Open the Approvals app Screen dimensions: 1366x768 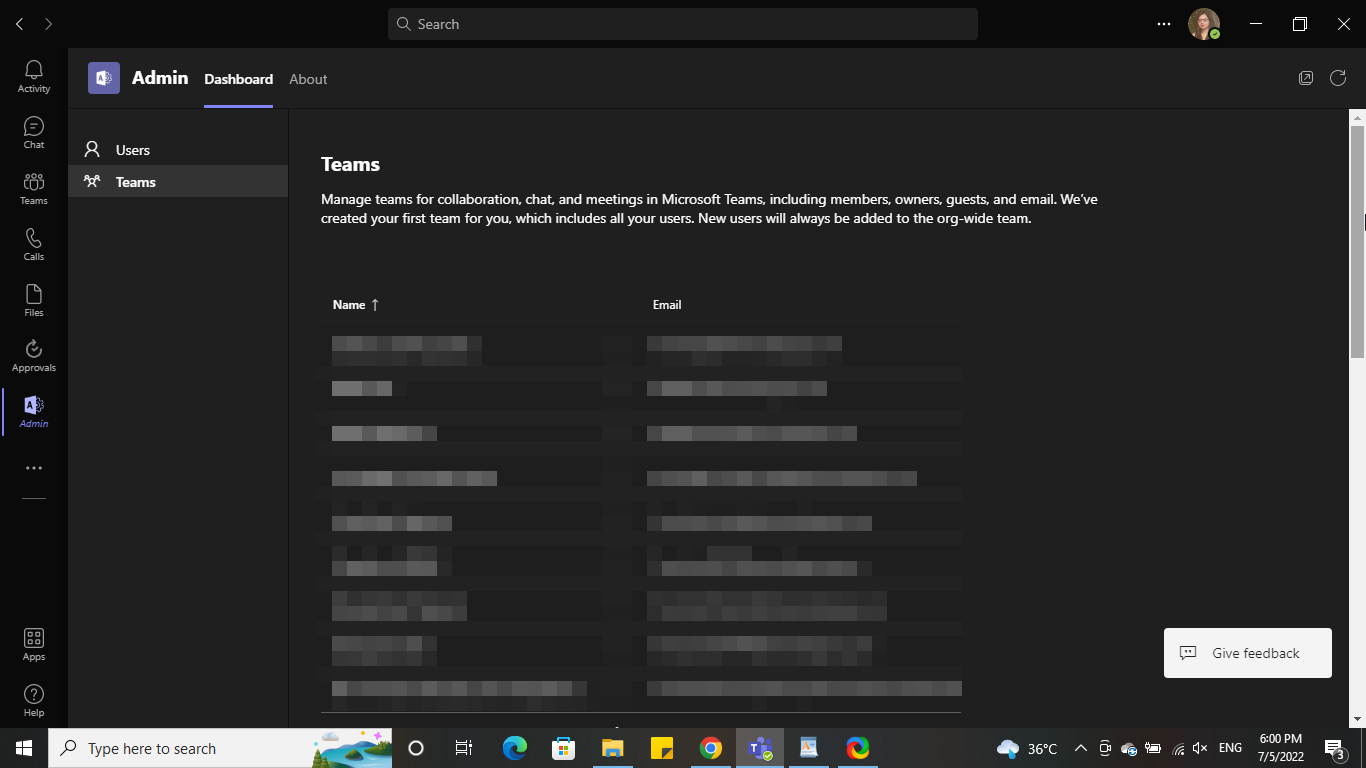point(33,355)
